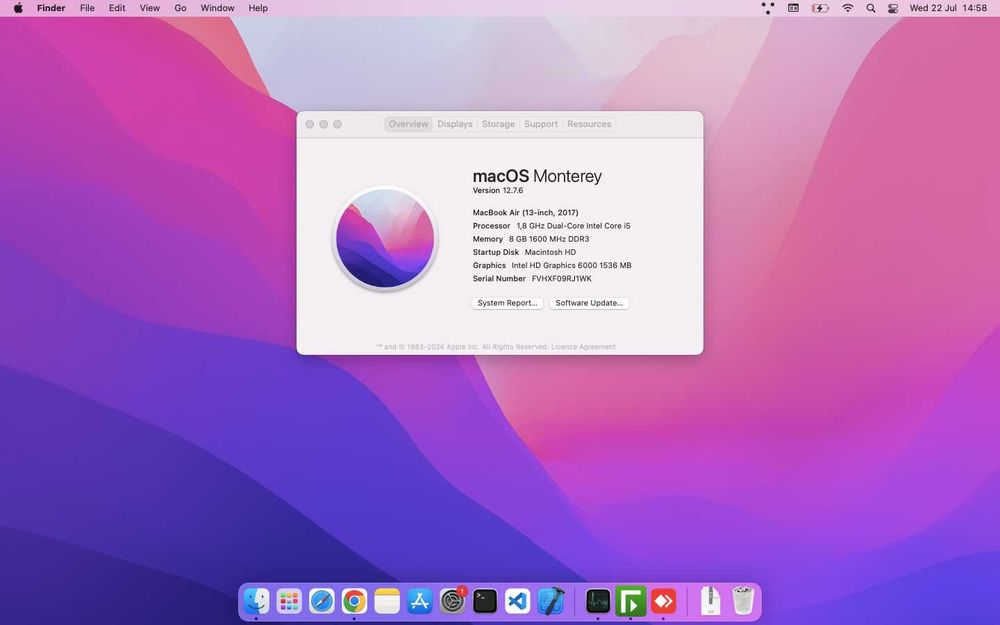Screen dimensions: 1000x625
Task: Click the memory value 8 GB 1600 MHz DDR3
Action: [549, 239]
